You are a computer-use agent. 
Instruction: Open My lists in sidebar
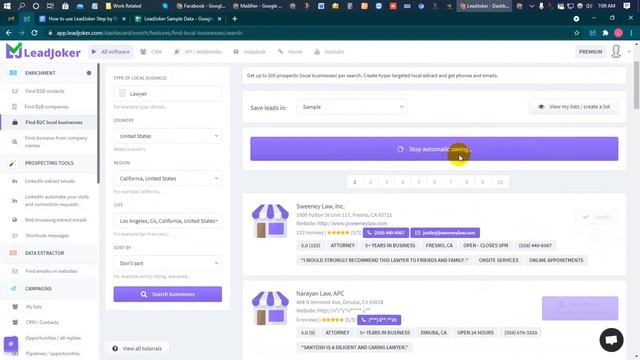coord(33,307)
